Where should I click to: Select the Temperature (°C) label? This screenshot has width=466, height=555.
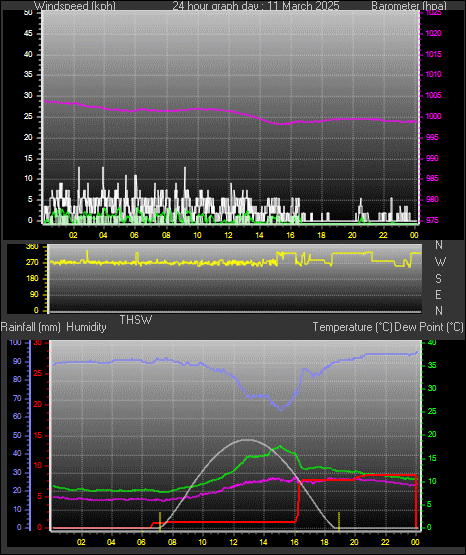tap(352, 327)
